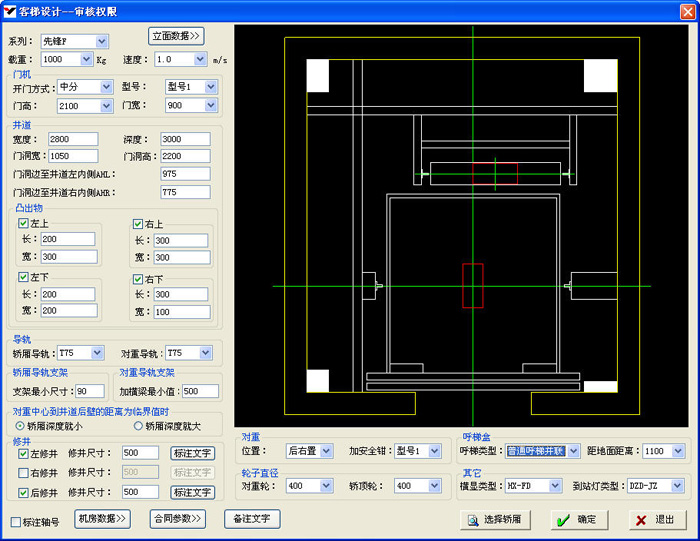This screenshot has width=700, height=541.
Task: Open the 到站灯类型 dropdown
Action: tap(677, 486)
